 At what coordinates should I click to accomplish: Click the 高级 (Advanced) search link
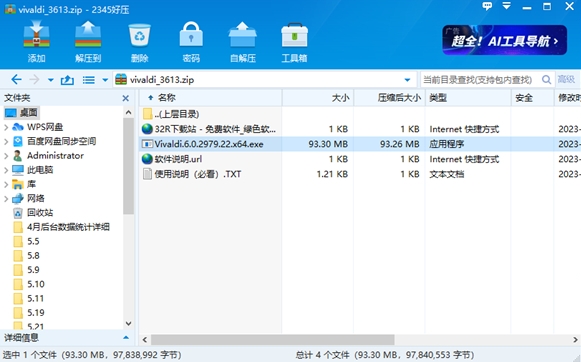(x=566, y=79)
